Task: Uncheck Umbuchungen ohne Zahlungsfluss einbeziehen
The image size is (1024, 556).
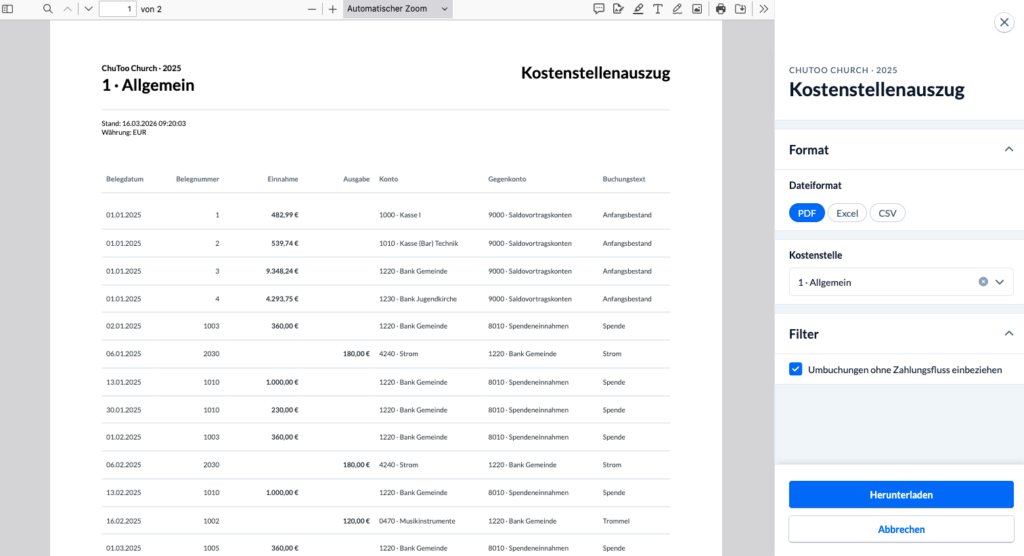Action: (x=795, y=369)
